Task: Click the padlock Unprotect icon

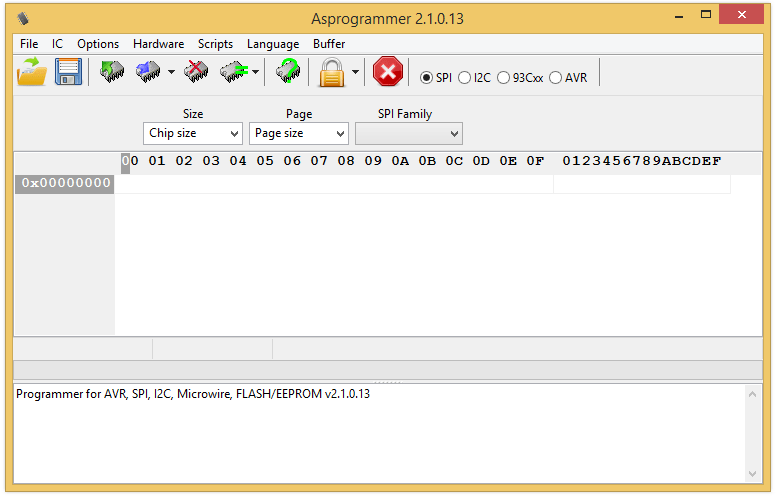Action: coord(331,72)
